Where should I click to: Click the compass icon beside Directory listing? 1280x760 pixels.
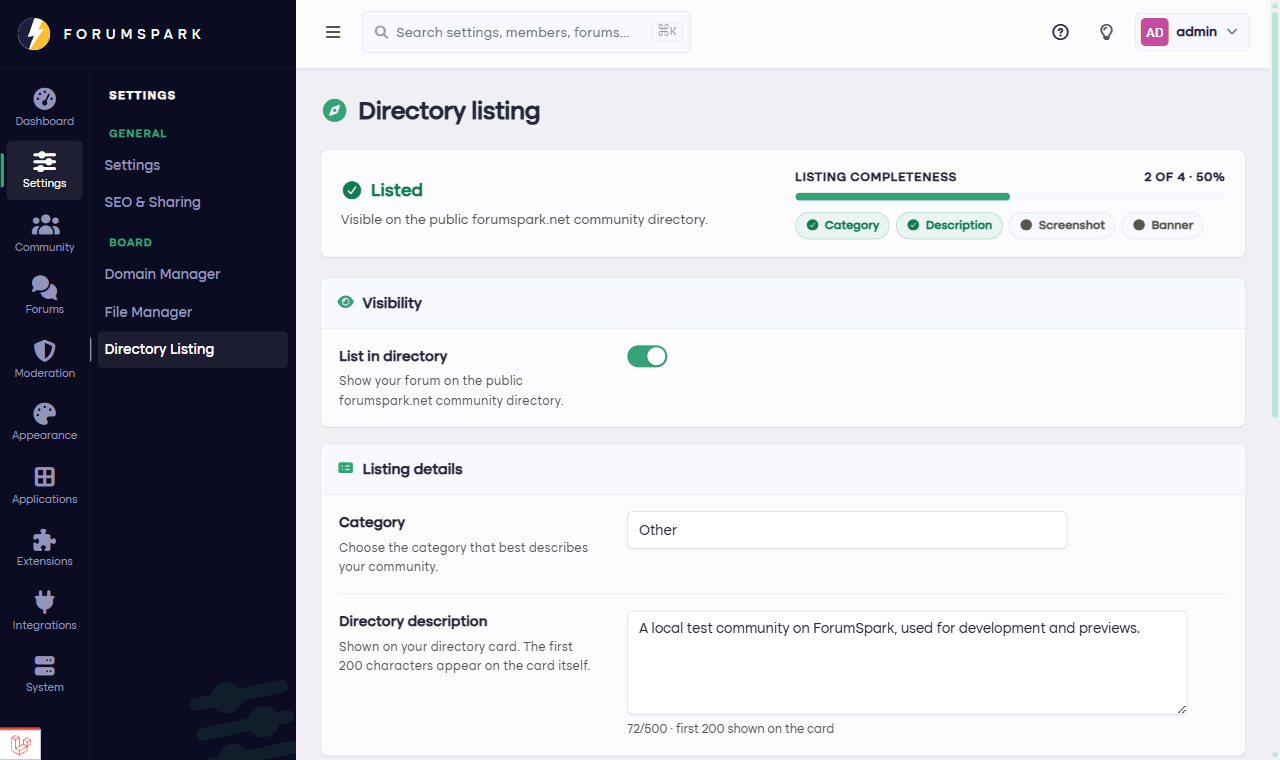pos(334,111)
